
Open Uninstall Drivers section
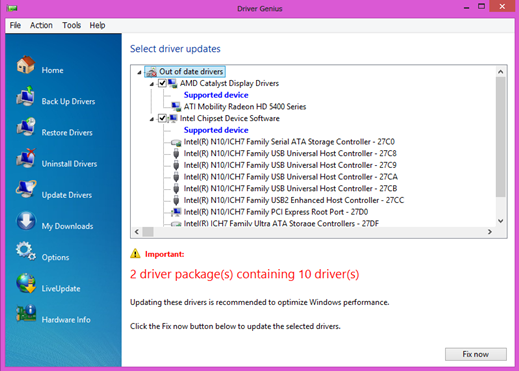pos(69,164)
